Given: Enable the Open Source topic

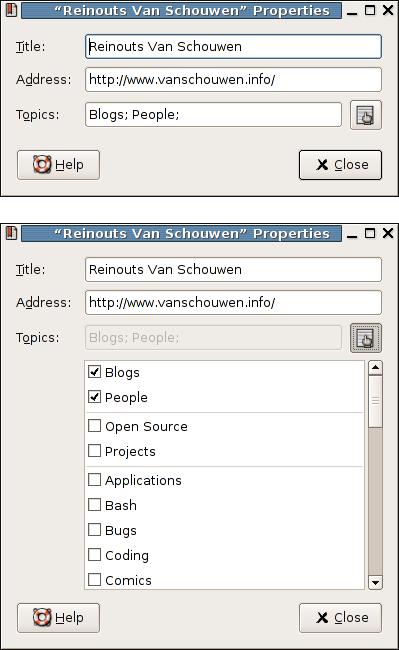Looking at the screenshot, I should 94,426.
